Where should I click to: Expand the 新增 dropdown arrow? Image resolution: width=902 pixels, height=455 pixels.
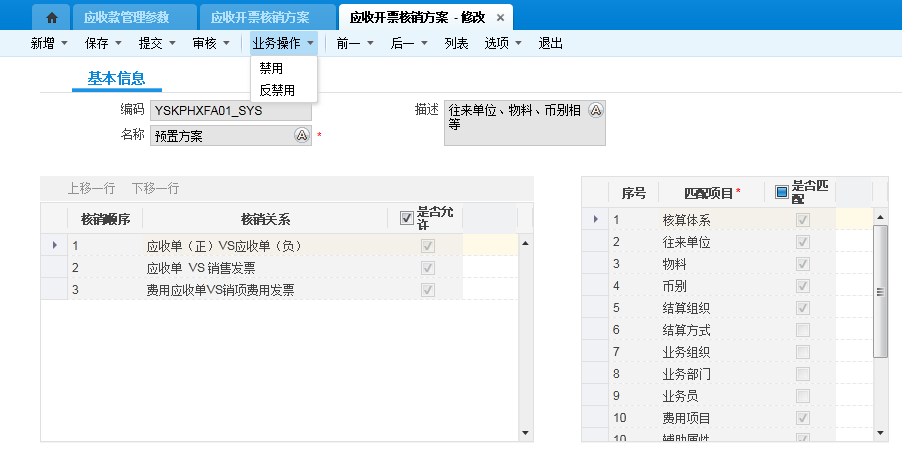tap(65, 44)
